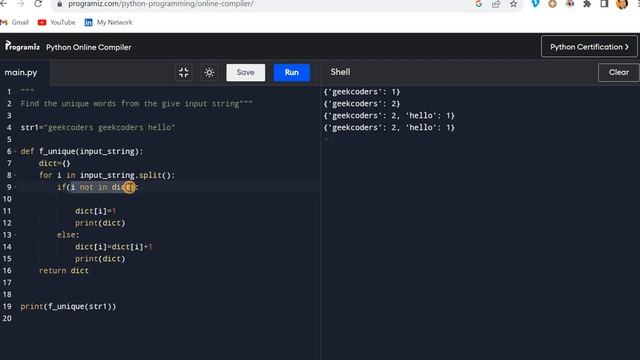Open the Chrome profile avatar
This screenshot has width=640, height=360.
click(x=622, y=4)
